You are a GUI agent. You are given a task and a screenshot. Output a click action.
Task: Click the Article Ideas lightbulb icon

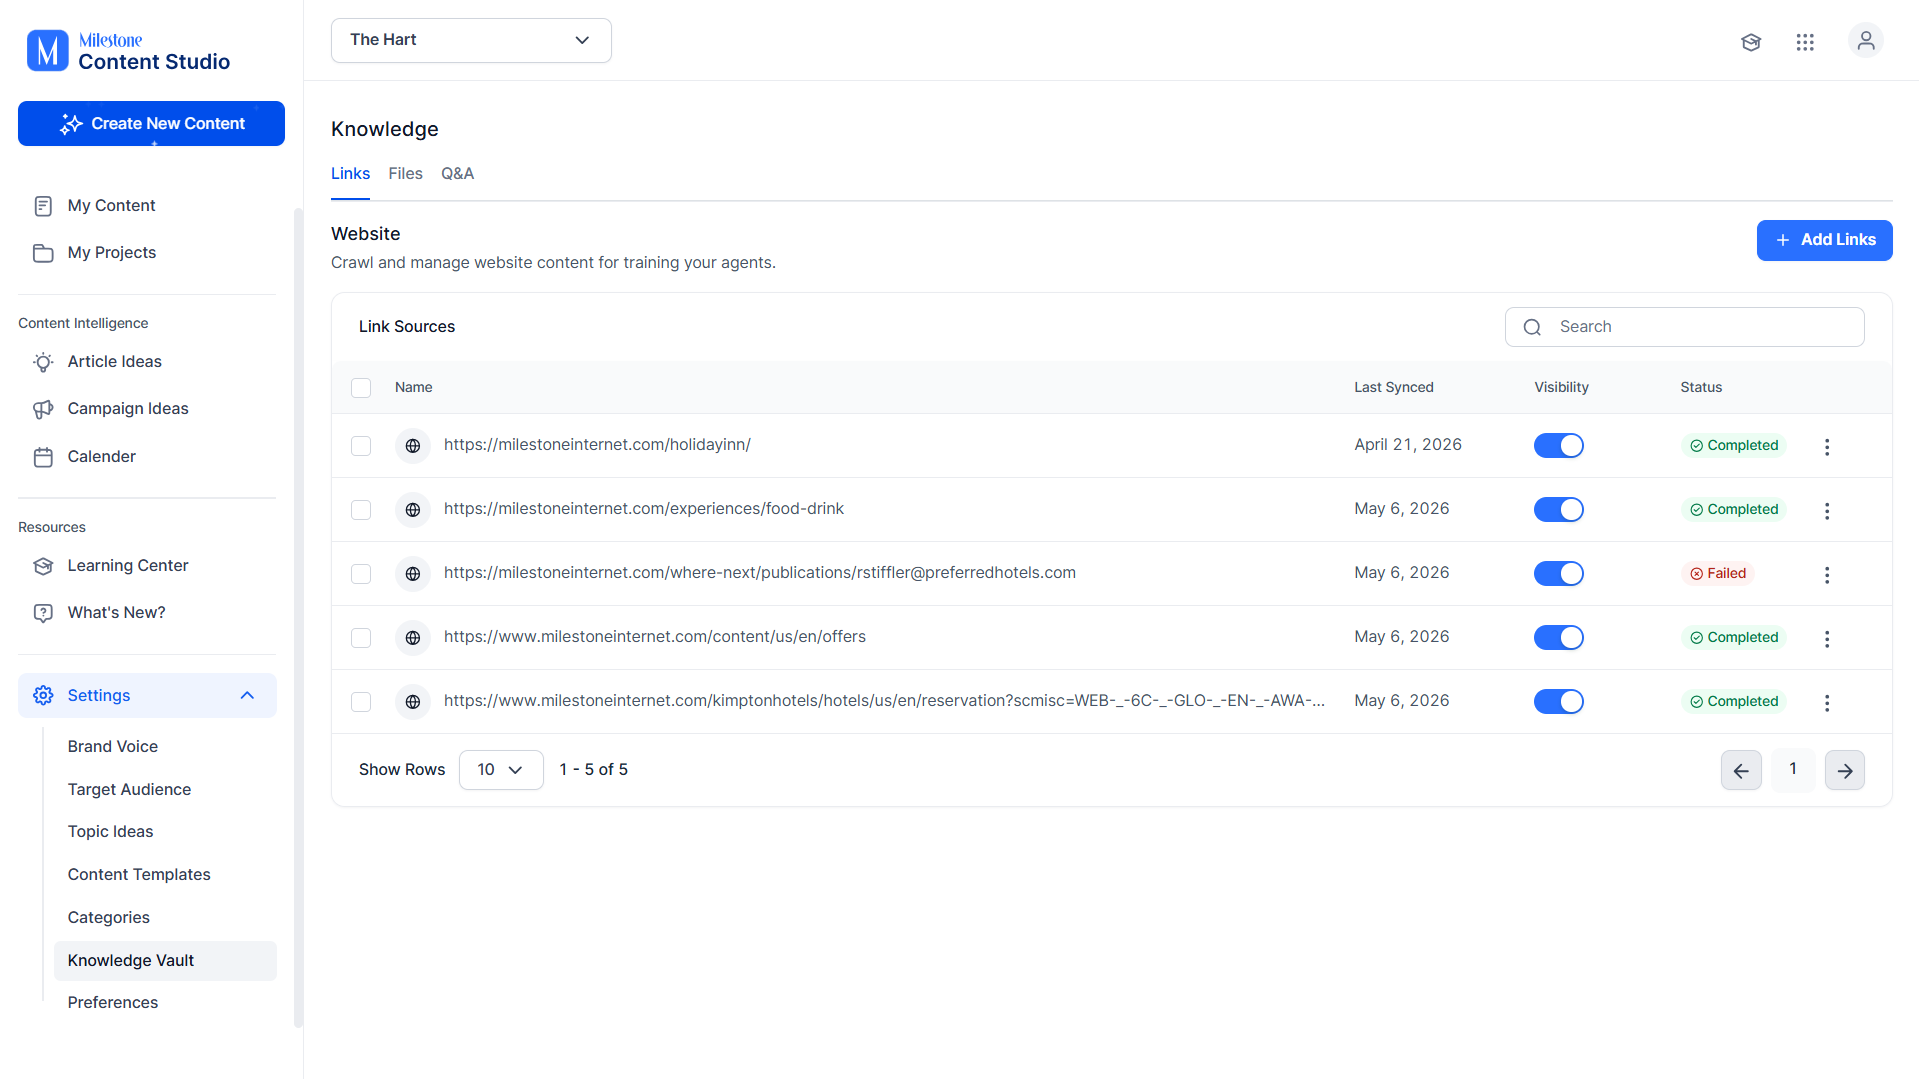tap(43, 362)
